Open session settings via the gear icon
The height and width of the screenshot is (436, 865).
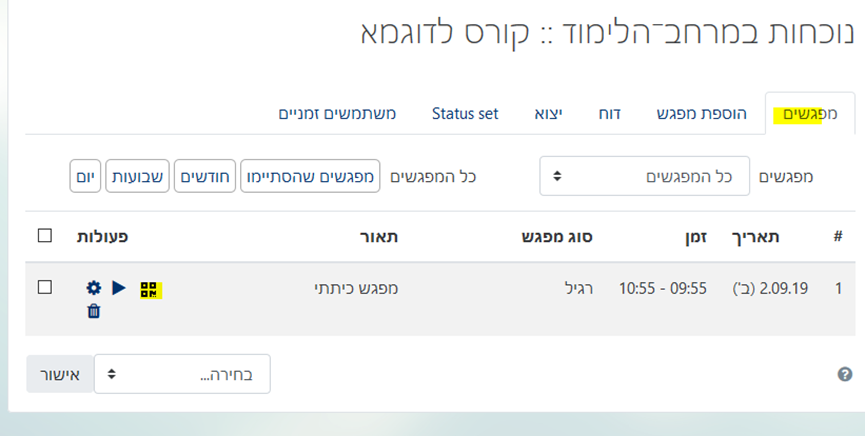(94, 288)
